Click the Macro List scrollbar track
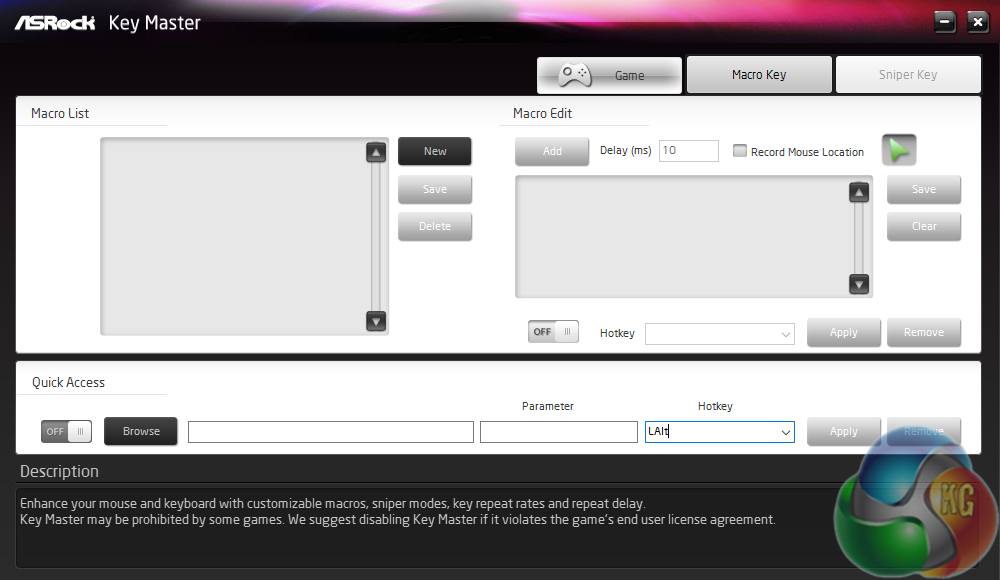Viewport: 1000px width, 580px height. 376,237
